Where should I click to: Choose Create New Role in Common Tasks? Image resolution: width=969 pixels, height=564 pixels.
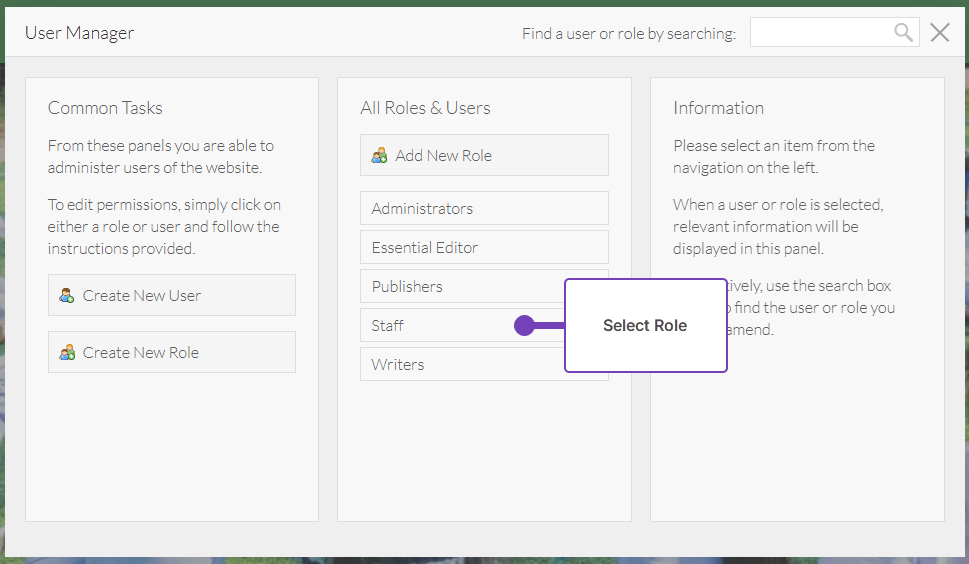coord(171,352)
